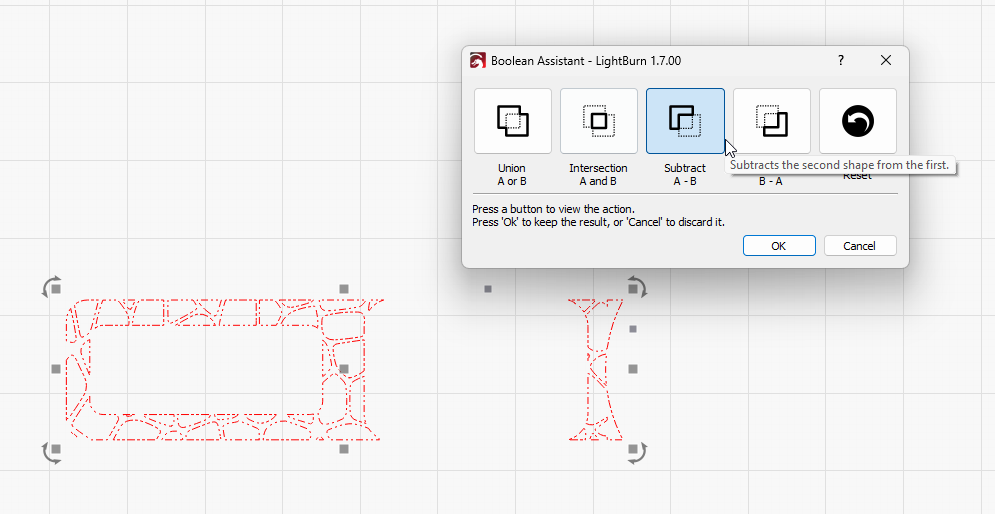The height and width of the screenshot is (514, 995).
Task: Click the Reset undo-arrow button
Action: click(858, 121)
